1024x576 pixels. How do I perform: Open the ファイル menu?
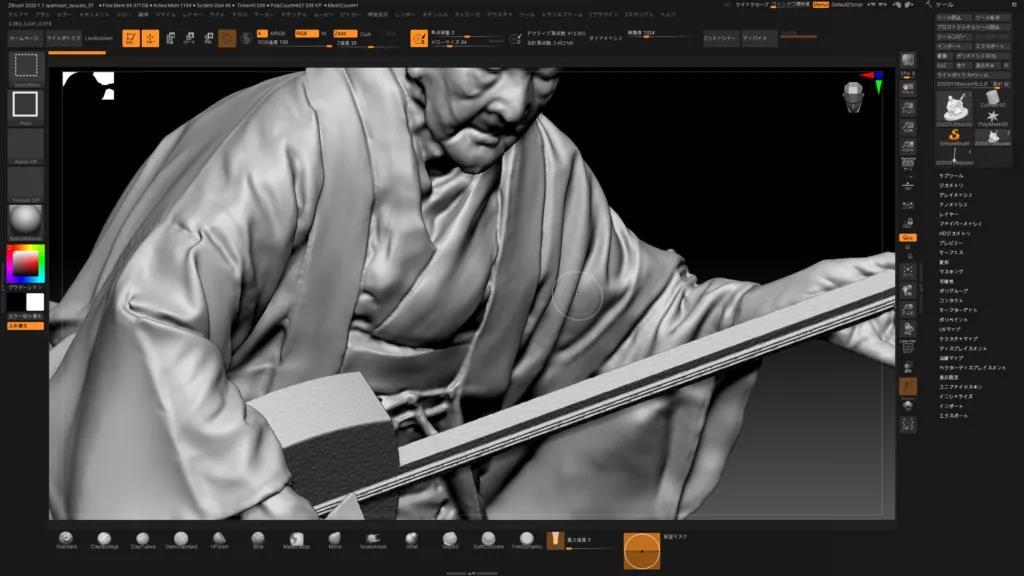[165, 14]
